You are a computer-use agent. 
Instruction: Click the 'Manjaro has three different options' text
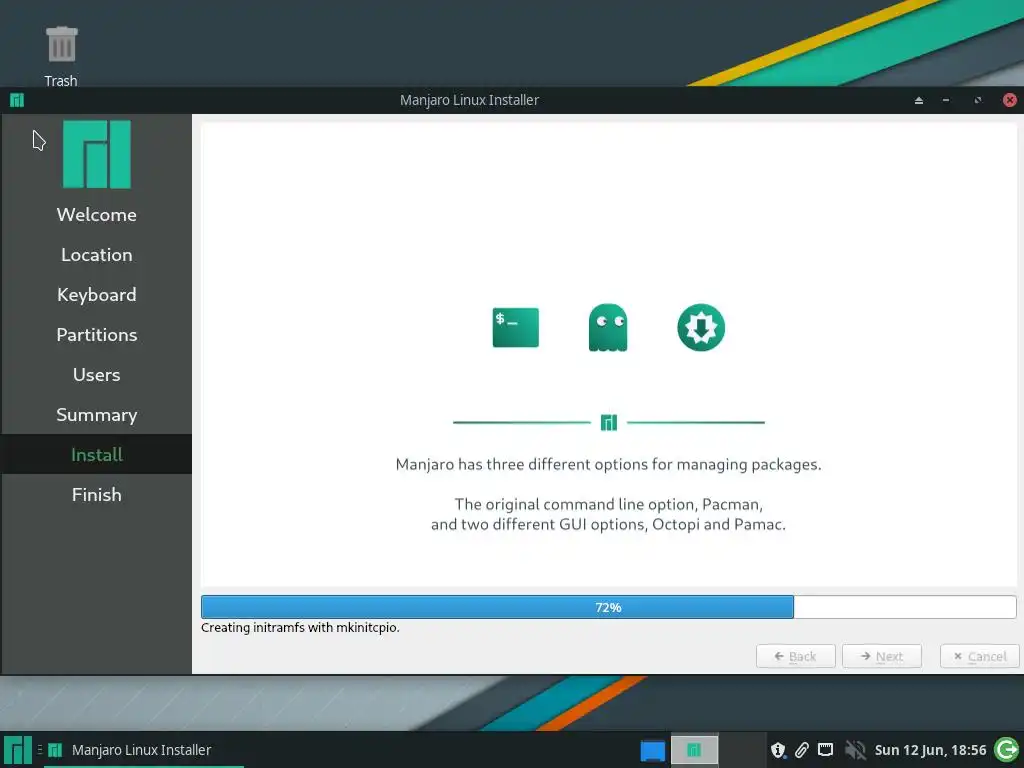click(x=609, y=464)
